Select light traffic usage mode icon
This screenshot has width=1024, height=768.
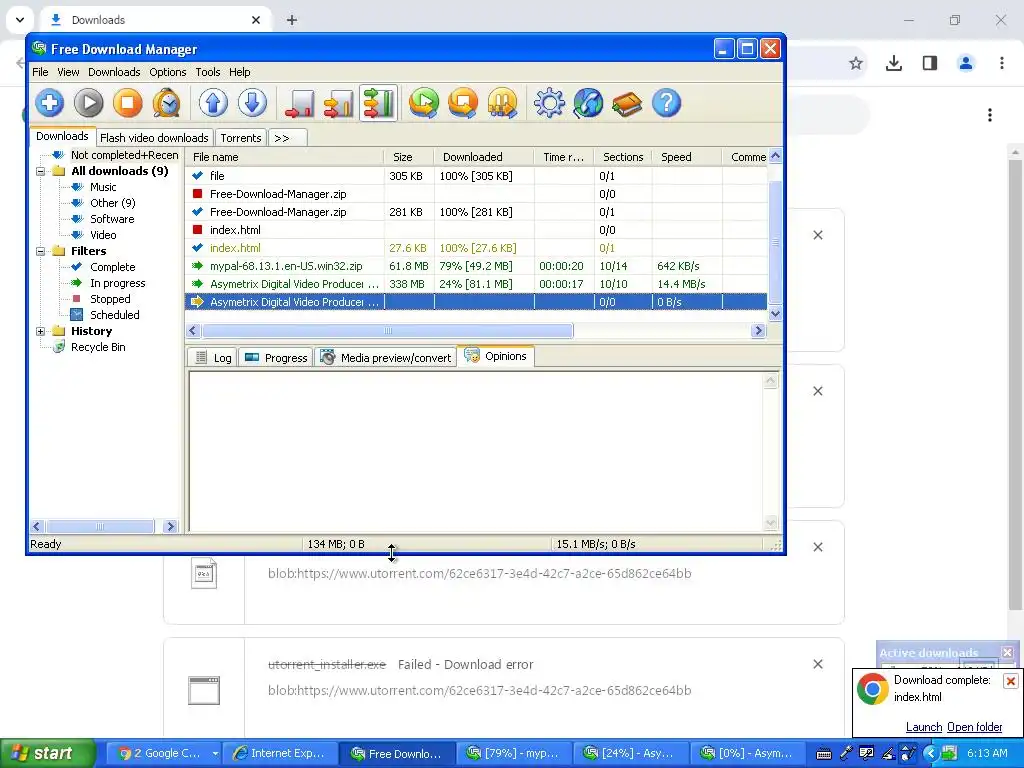300,103
